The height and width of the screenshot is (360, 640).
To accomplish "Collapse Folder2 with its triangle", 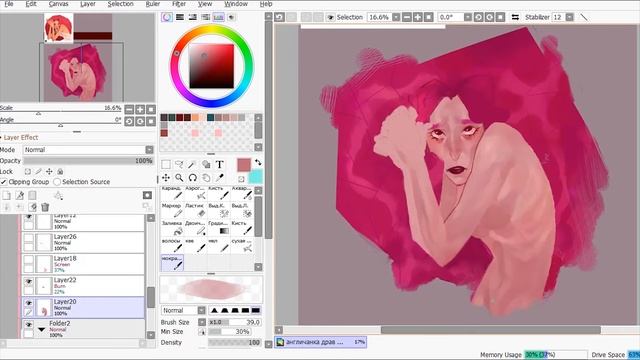I will 42,329.
